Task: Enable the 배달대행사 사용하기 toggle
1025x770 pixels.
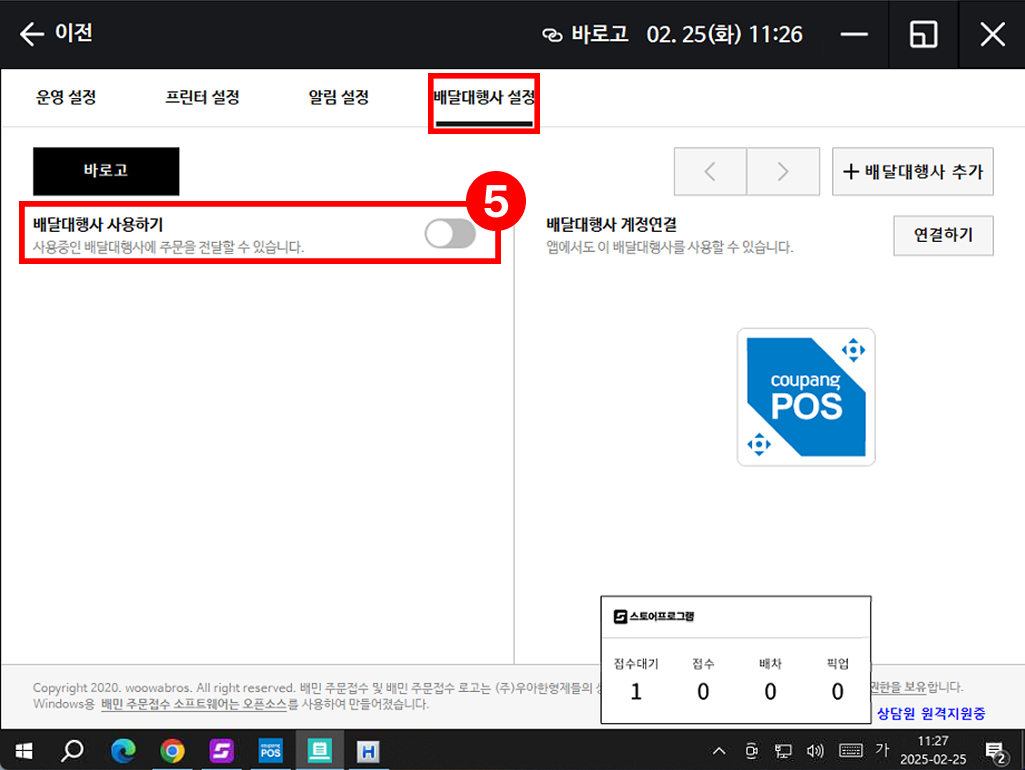Action: point(449,234)
